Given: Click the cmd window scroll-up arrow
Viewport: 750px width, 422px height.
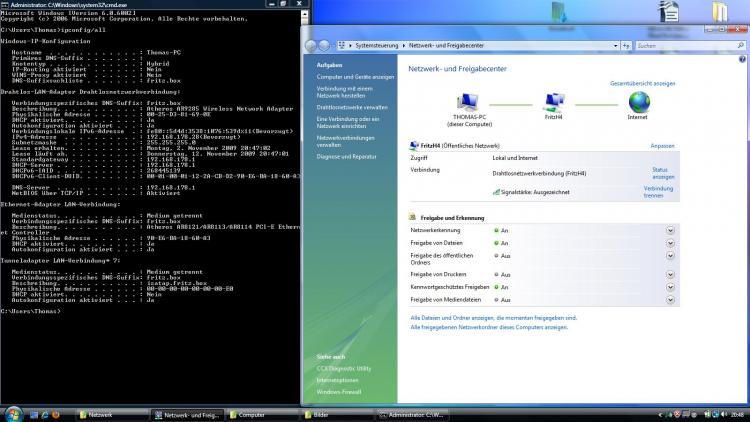Looking at the screenshot, I should tap(305, 14).
